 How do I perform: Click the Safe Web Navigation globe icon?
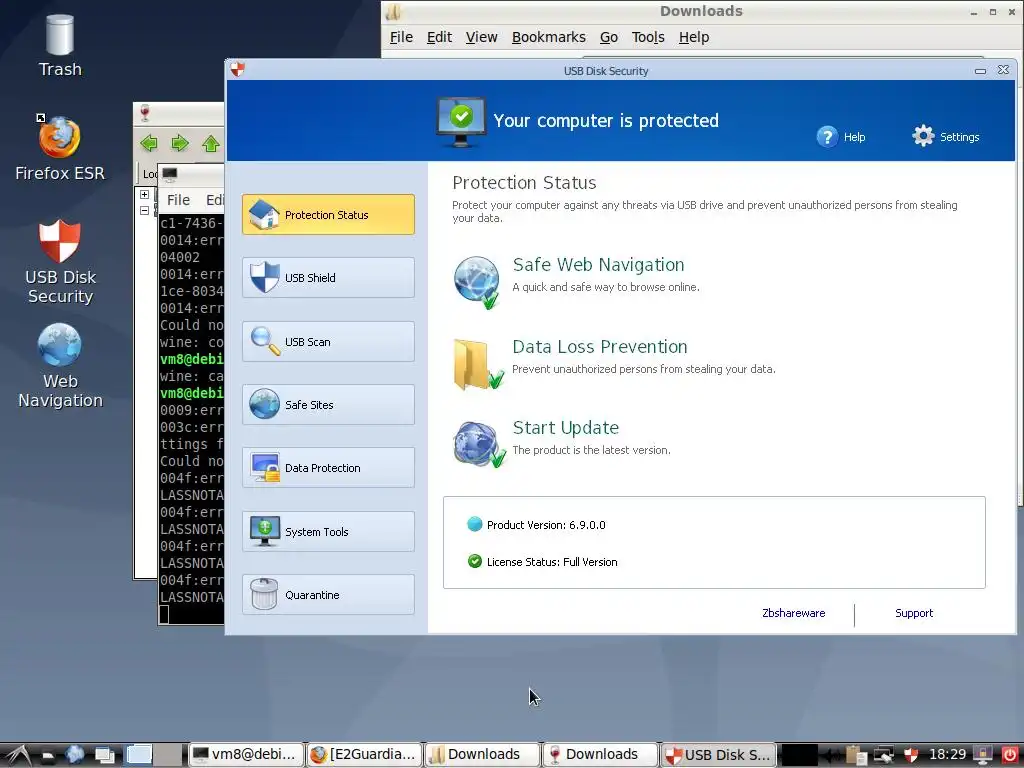click(x=477, y=282)
